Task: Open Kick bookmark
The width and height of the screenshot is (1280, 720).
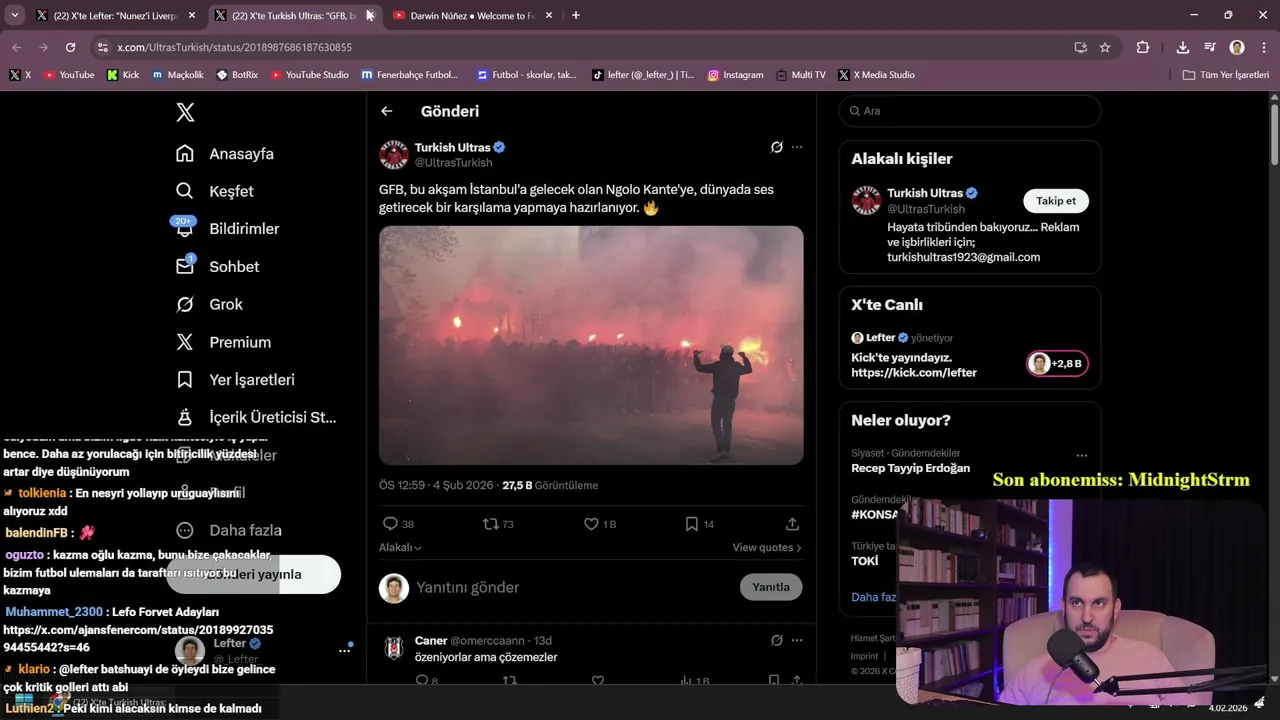Action: click(x=123, y=75)
